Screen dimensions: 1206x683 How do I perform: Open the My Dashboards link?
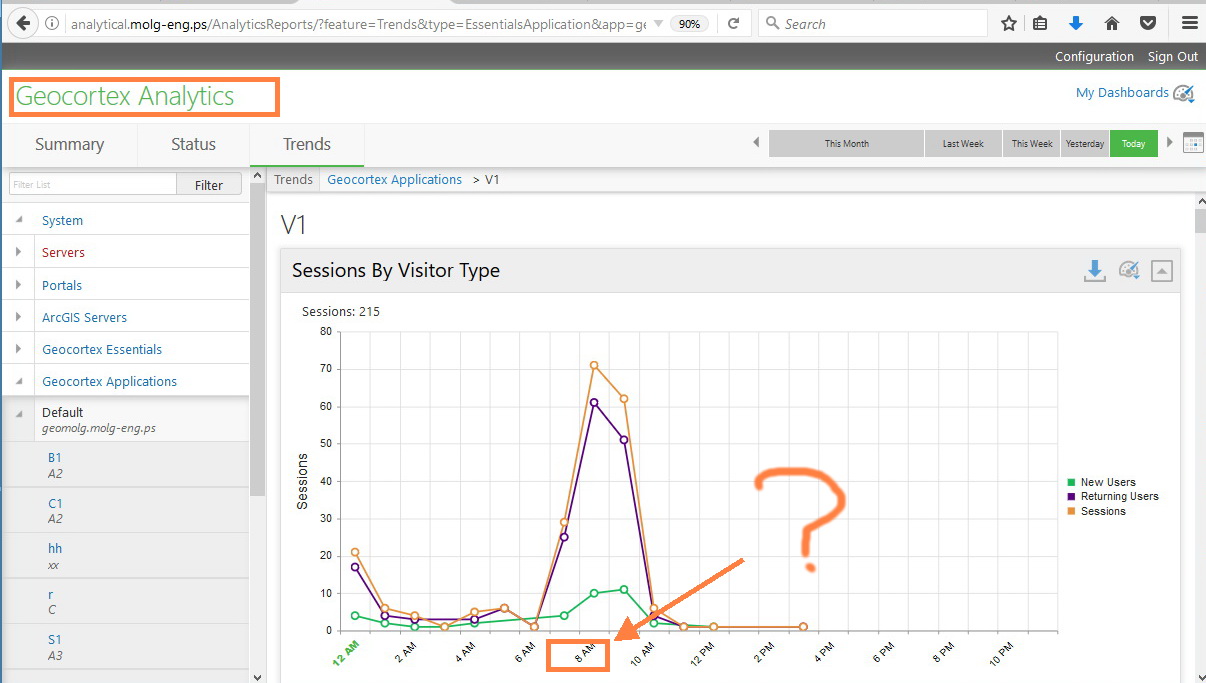(x=1122, y=92)
